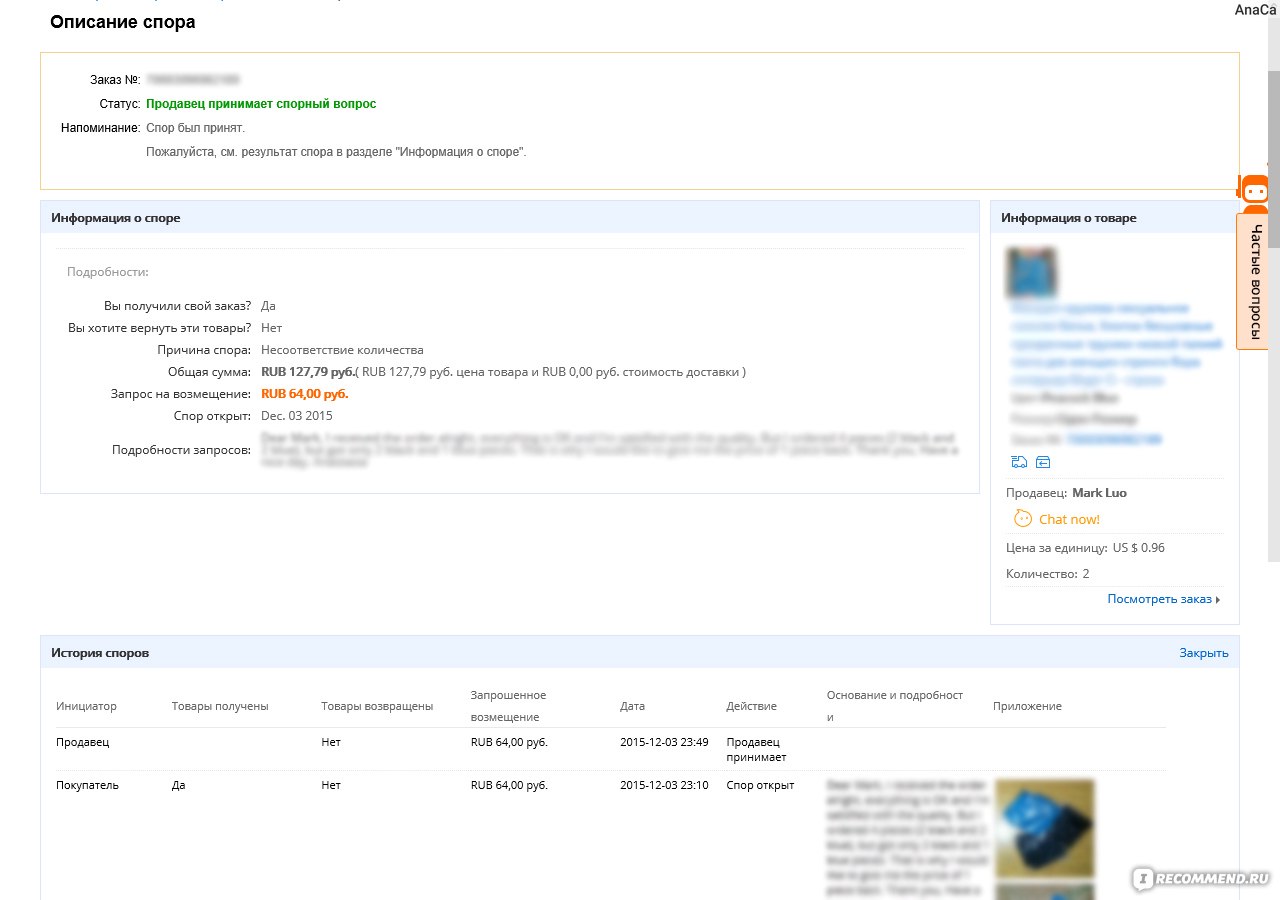Open the Chat now! seller link
The height and width of the screenshot is (900, 1280).
[1069, 519]
